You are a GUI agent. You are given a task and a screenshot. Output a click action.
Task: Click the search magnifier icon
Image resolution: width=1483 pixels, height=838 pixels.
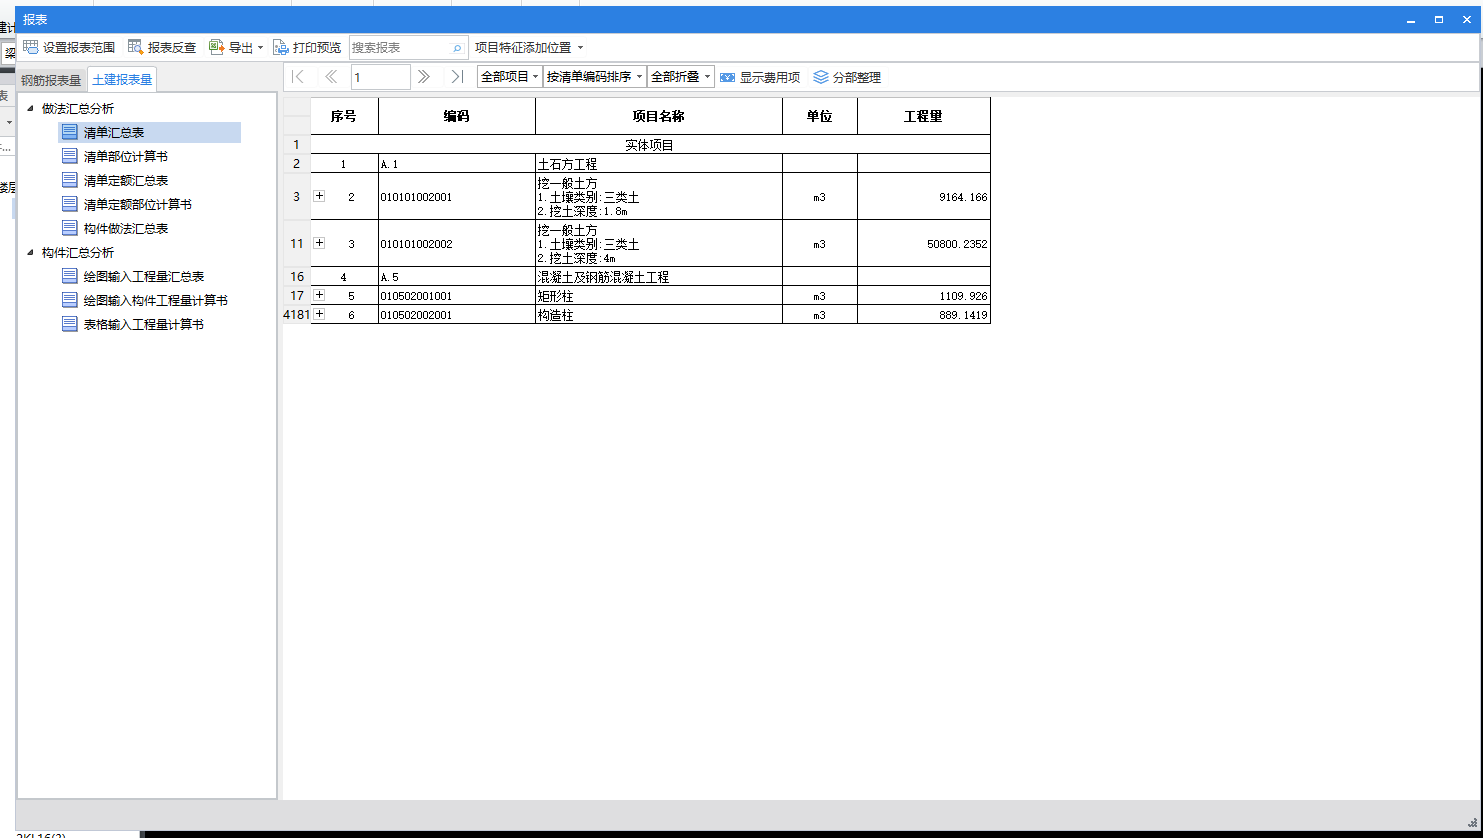pos(458,47)
